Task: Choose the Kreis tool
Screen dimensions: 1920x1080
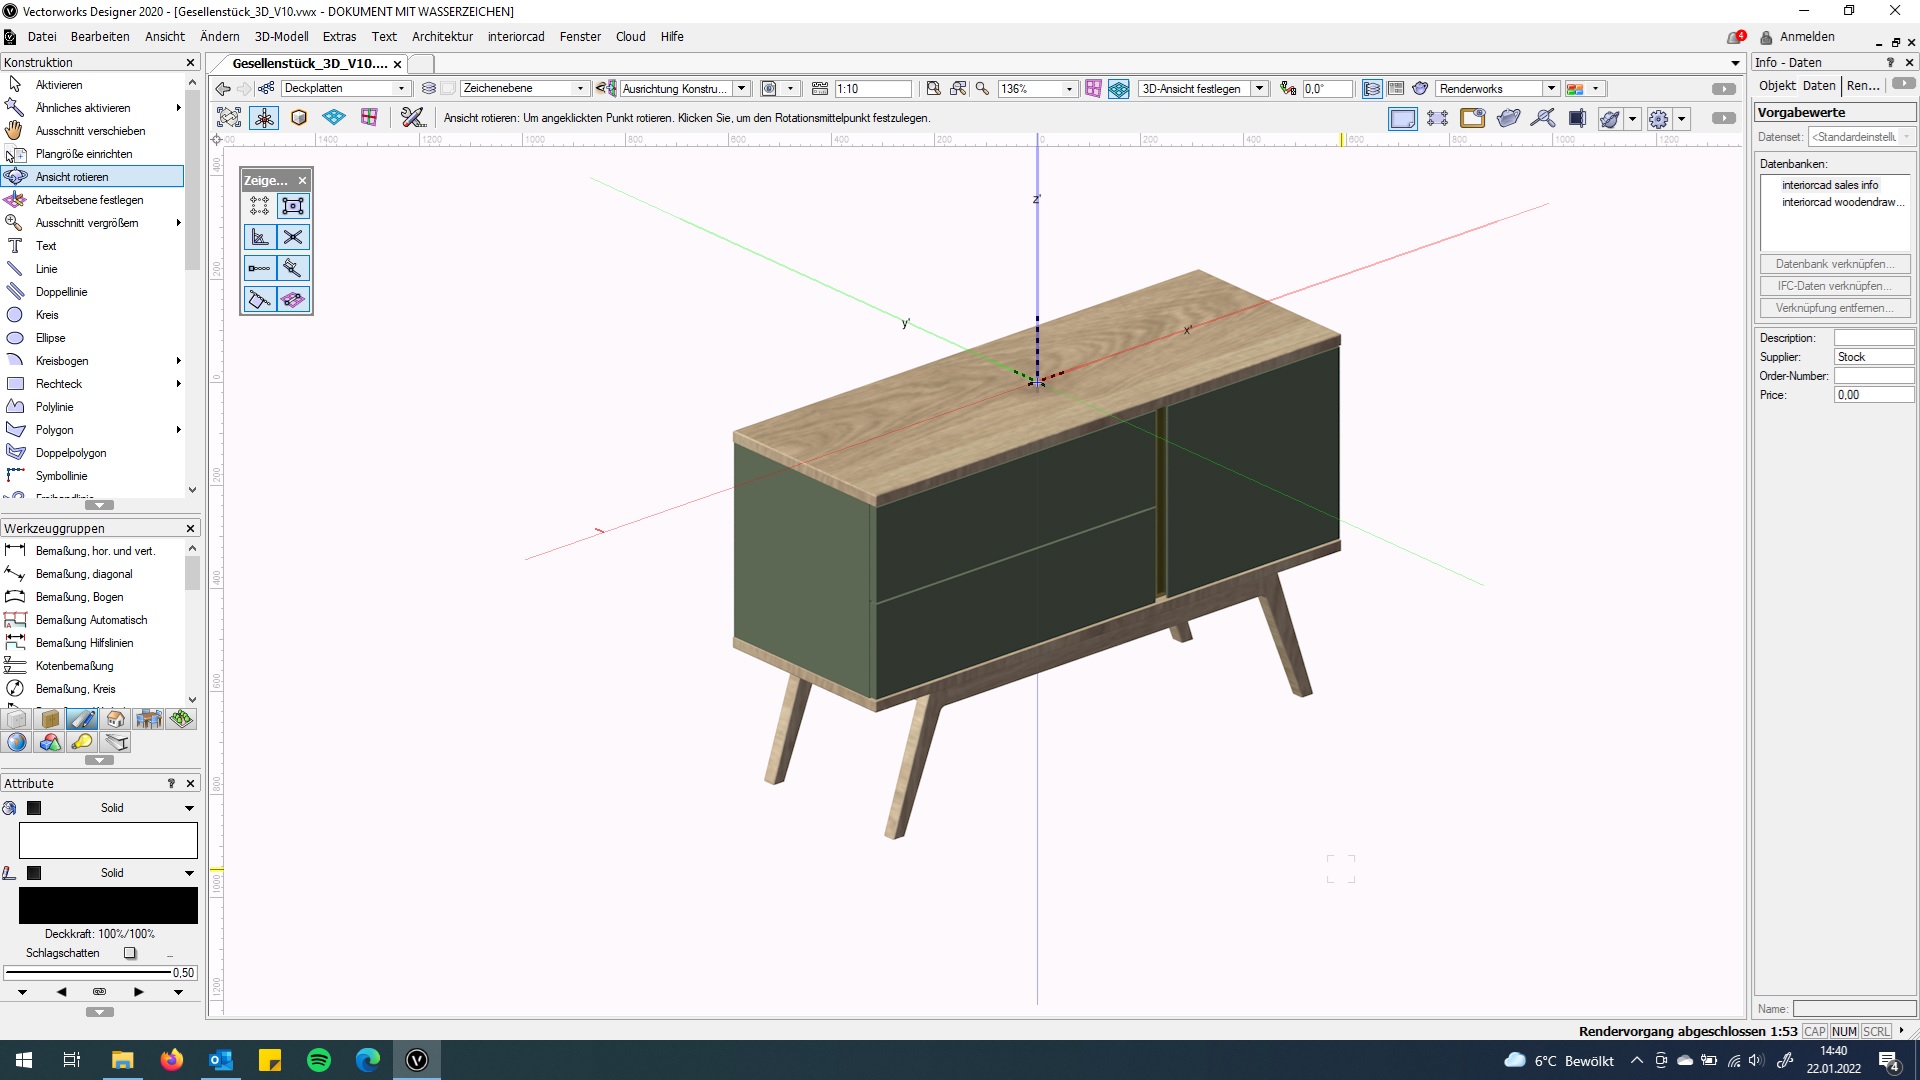Action: tap(92, 315)
